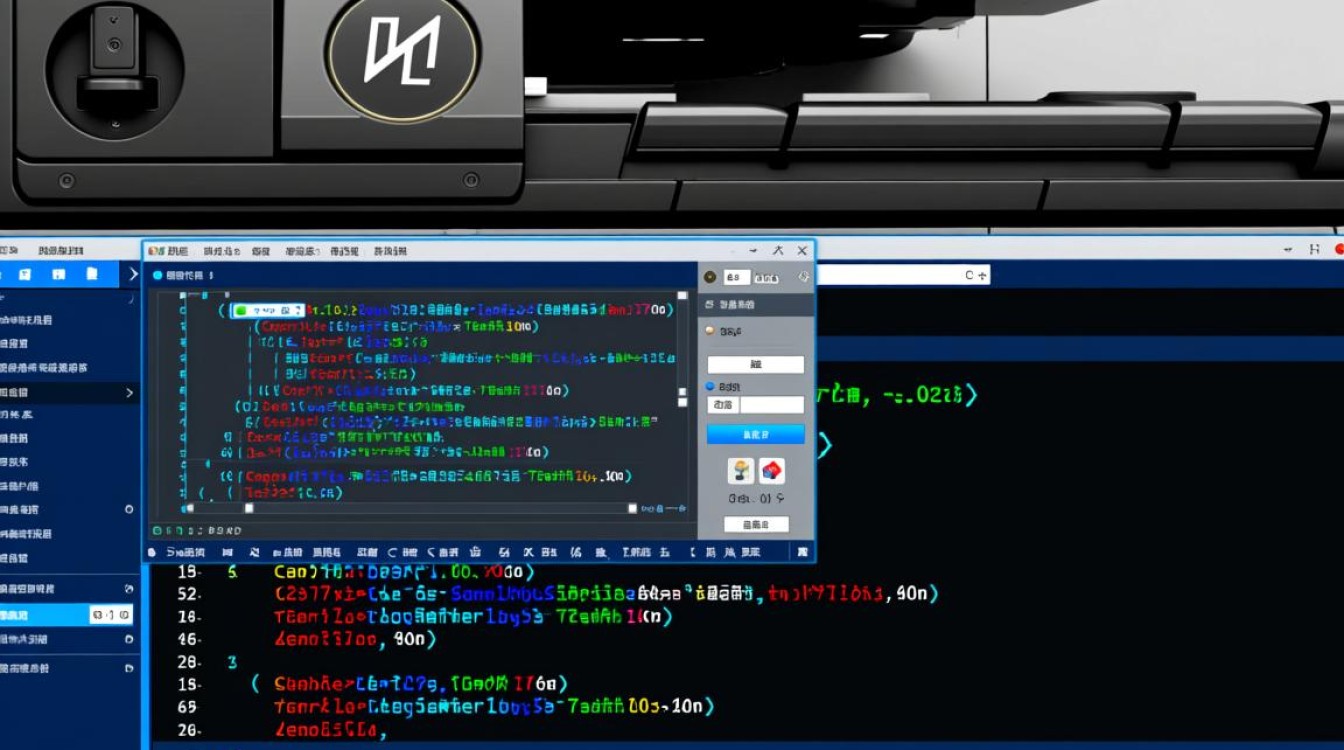Image resolution: width=1344 pixels, height=750 pixels.
Task: Click the bright blue button in dialog side panel
Action: 756,434
